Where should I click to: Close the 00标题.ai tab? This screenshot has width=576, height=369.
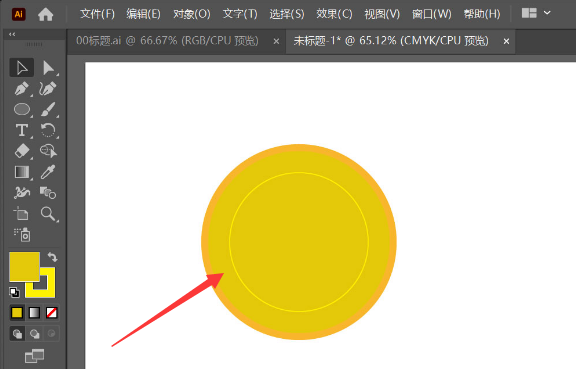point(276,42)
